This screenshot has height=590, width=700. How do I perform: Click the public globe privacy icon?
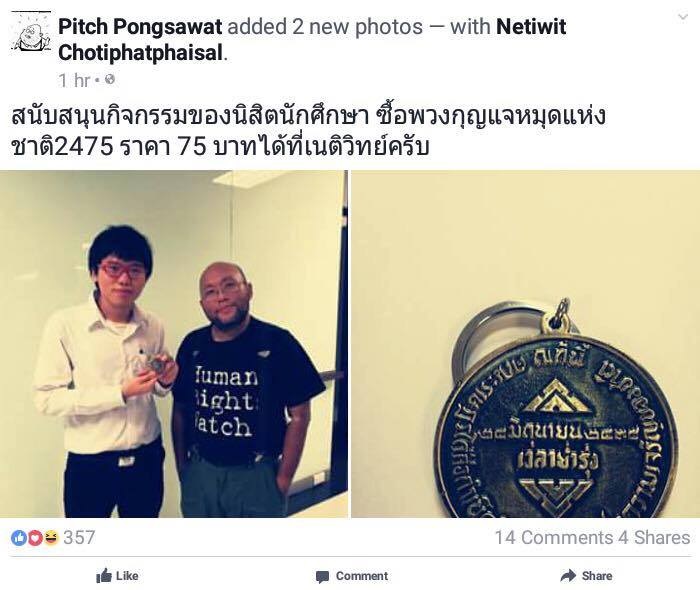click(110, 80)
